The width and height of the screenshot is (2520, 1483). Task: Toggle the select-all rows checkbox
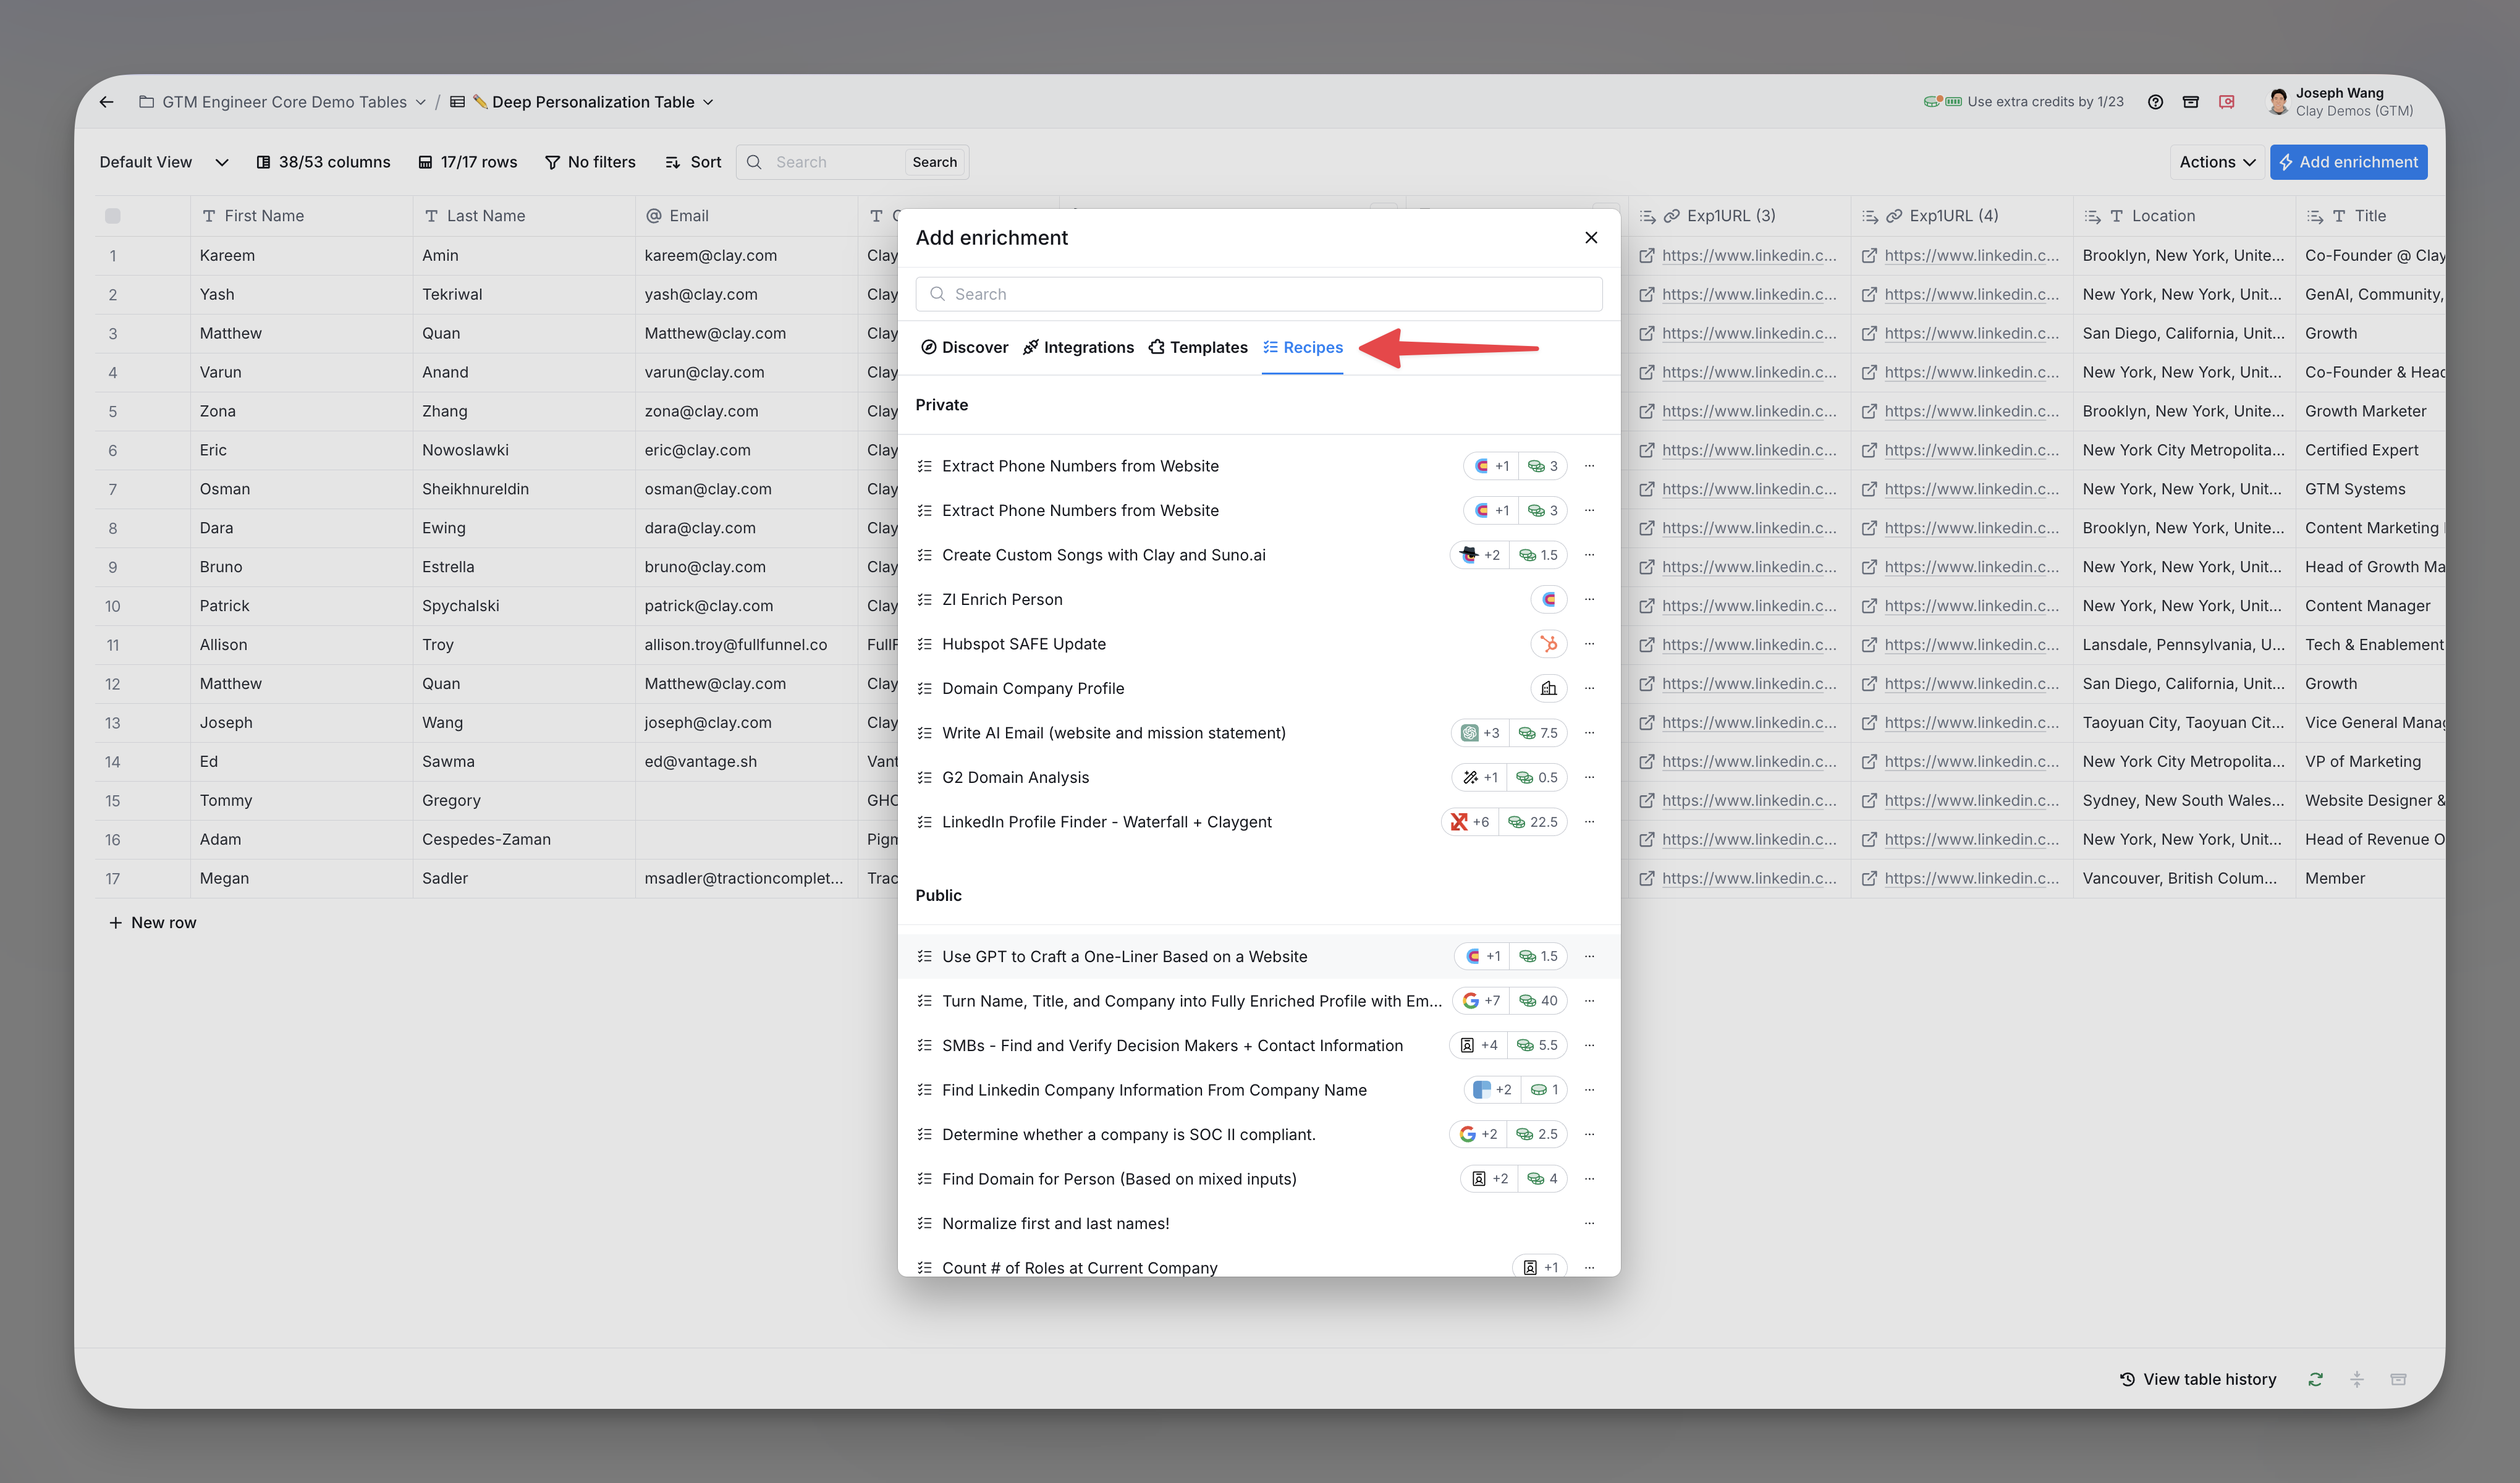(113, 216)
